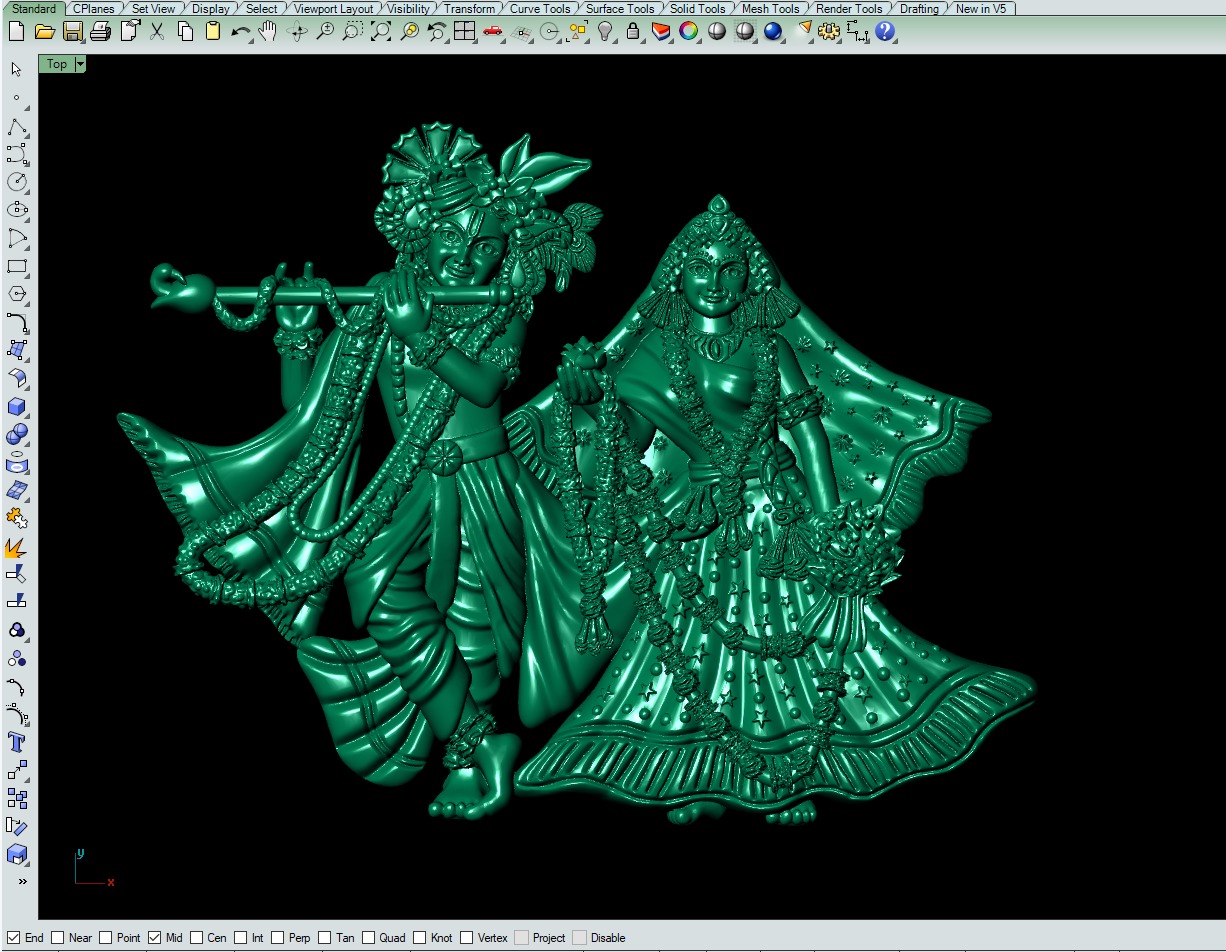Select the Circle tool in left sidebar

point(17,182)
